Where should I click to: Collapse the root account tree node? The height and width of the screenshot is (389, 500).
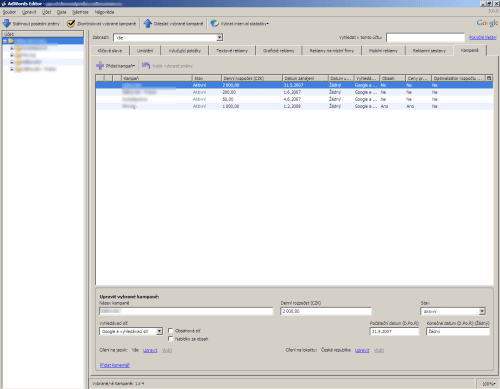5,41
